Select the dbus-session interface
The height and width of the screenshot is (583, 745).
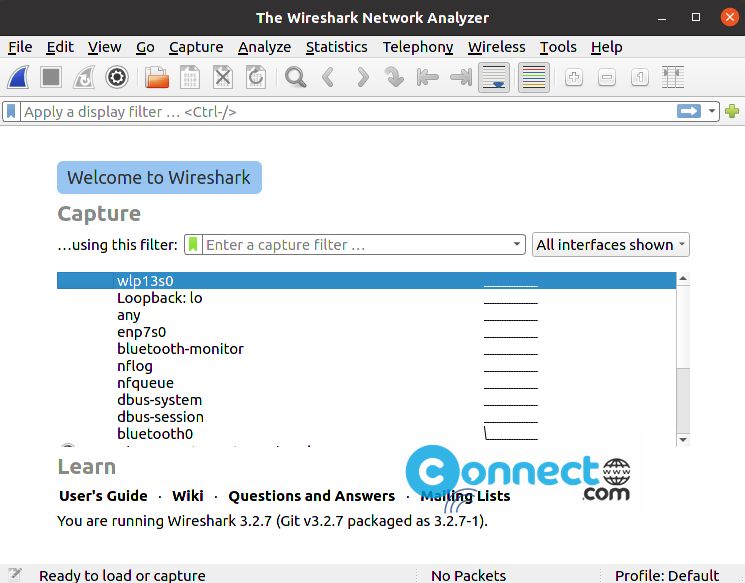(366, 417)
